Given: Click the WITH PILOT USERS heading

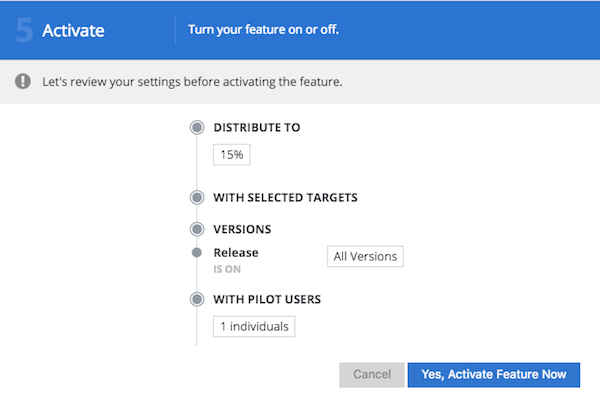Looking at the screenshot, I should point(267,299).
